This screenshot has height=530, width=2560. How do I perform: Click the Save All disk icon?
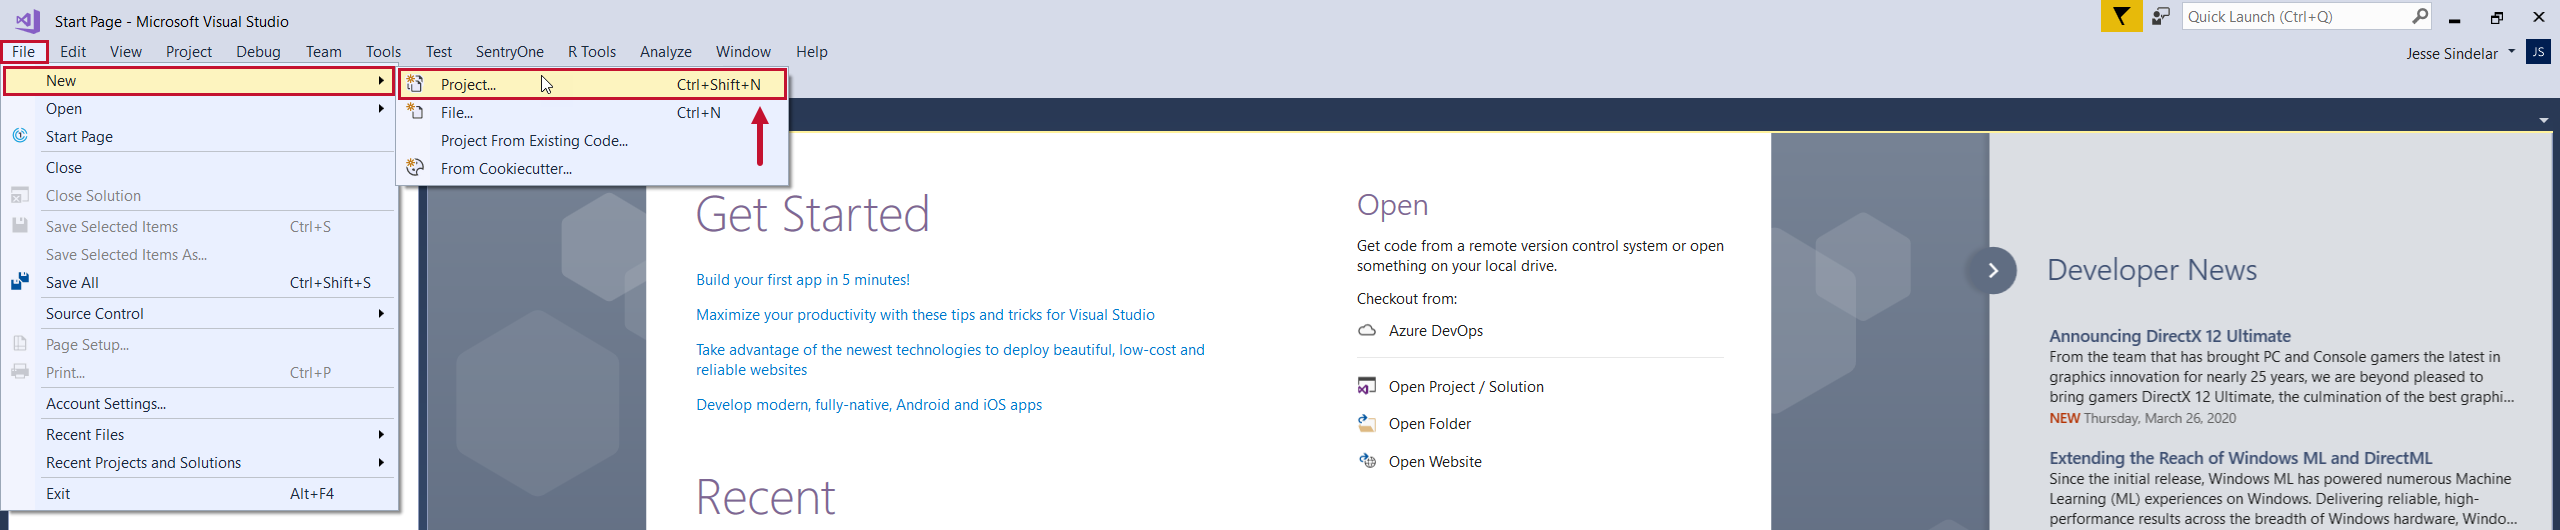[x=20, y=283]
